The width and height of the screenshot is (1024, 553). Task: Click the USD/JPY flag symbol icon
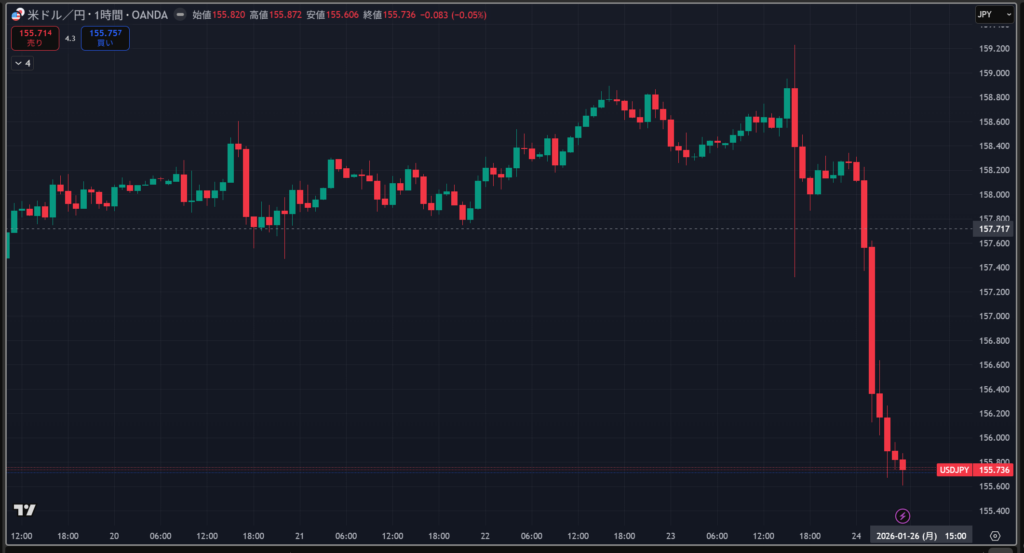pos(17,15)
